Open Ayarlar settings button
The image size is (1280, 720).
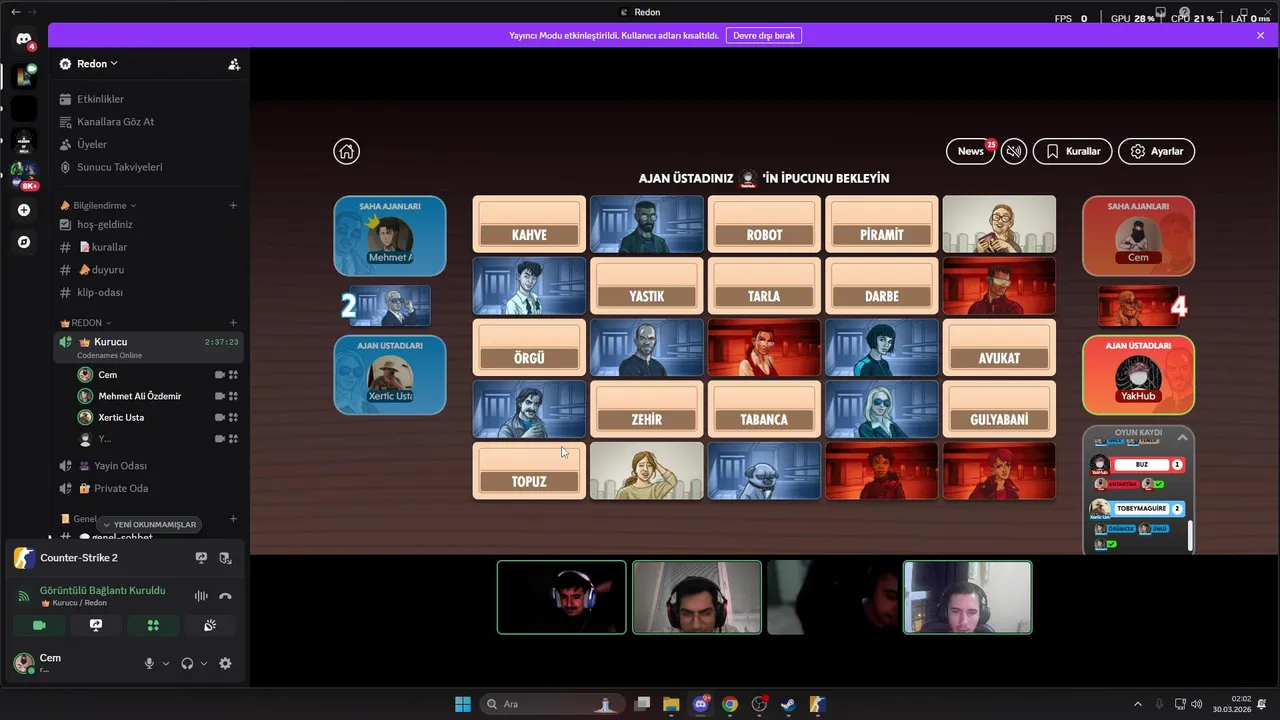[1156, 151]
